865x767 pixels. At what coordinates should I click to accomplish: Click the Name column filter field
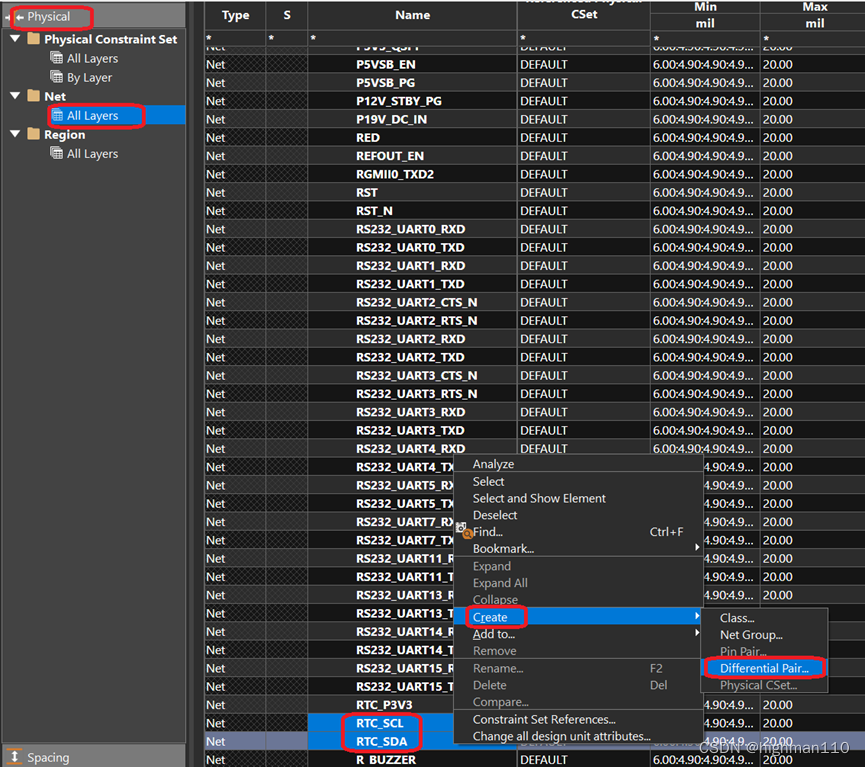[412, 38]
